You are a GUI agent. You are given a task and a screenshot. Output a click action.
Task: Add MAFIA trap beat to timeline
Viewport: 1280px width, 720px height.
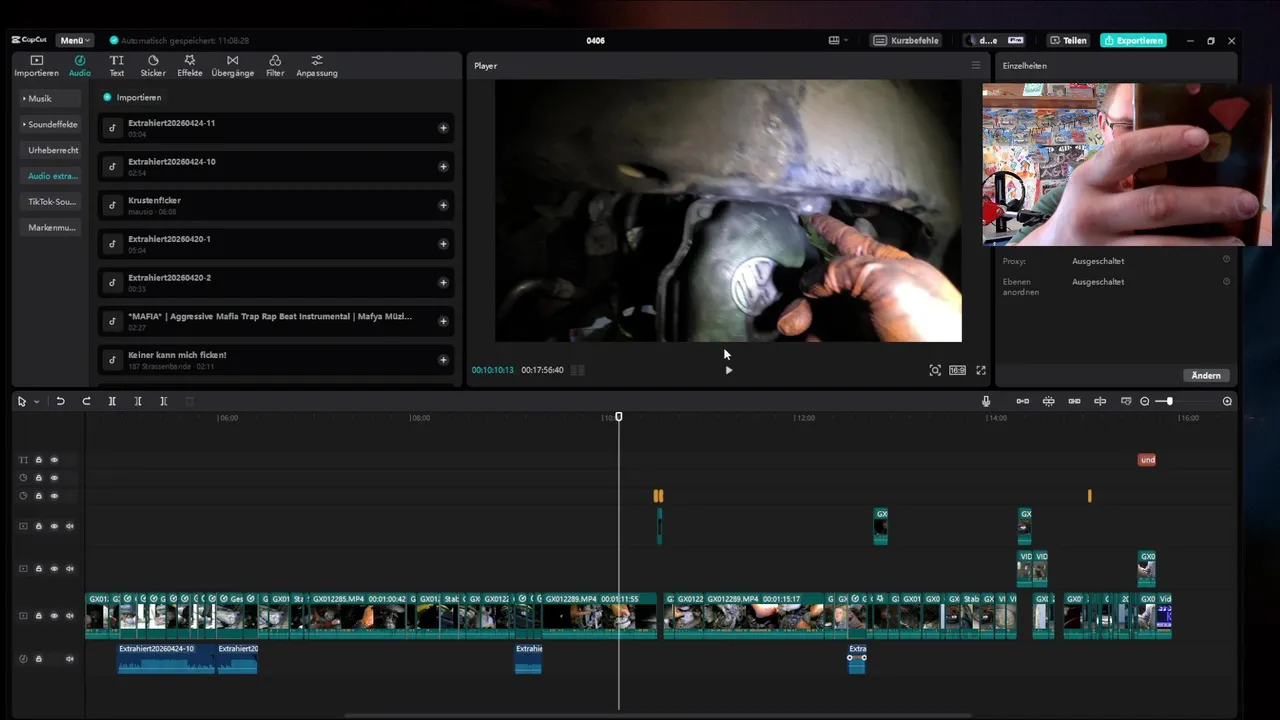tap(443, 321)
